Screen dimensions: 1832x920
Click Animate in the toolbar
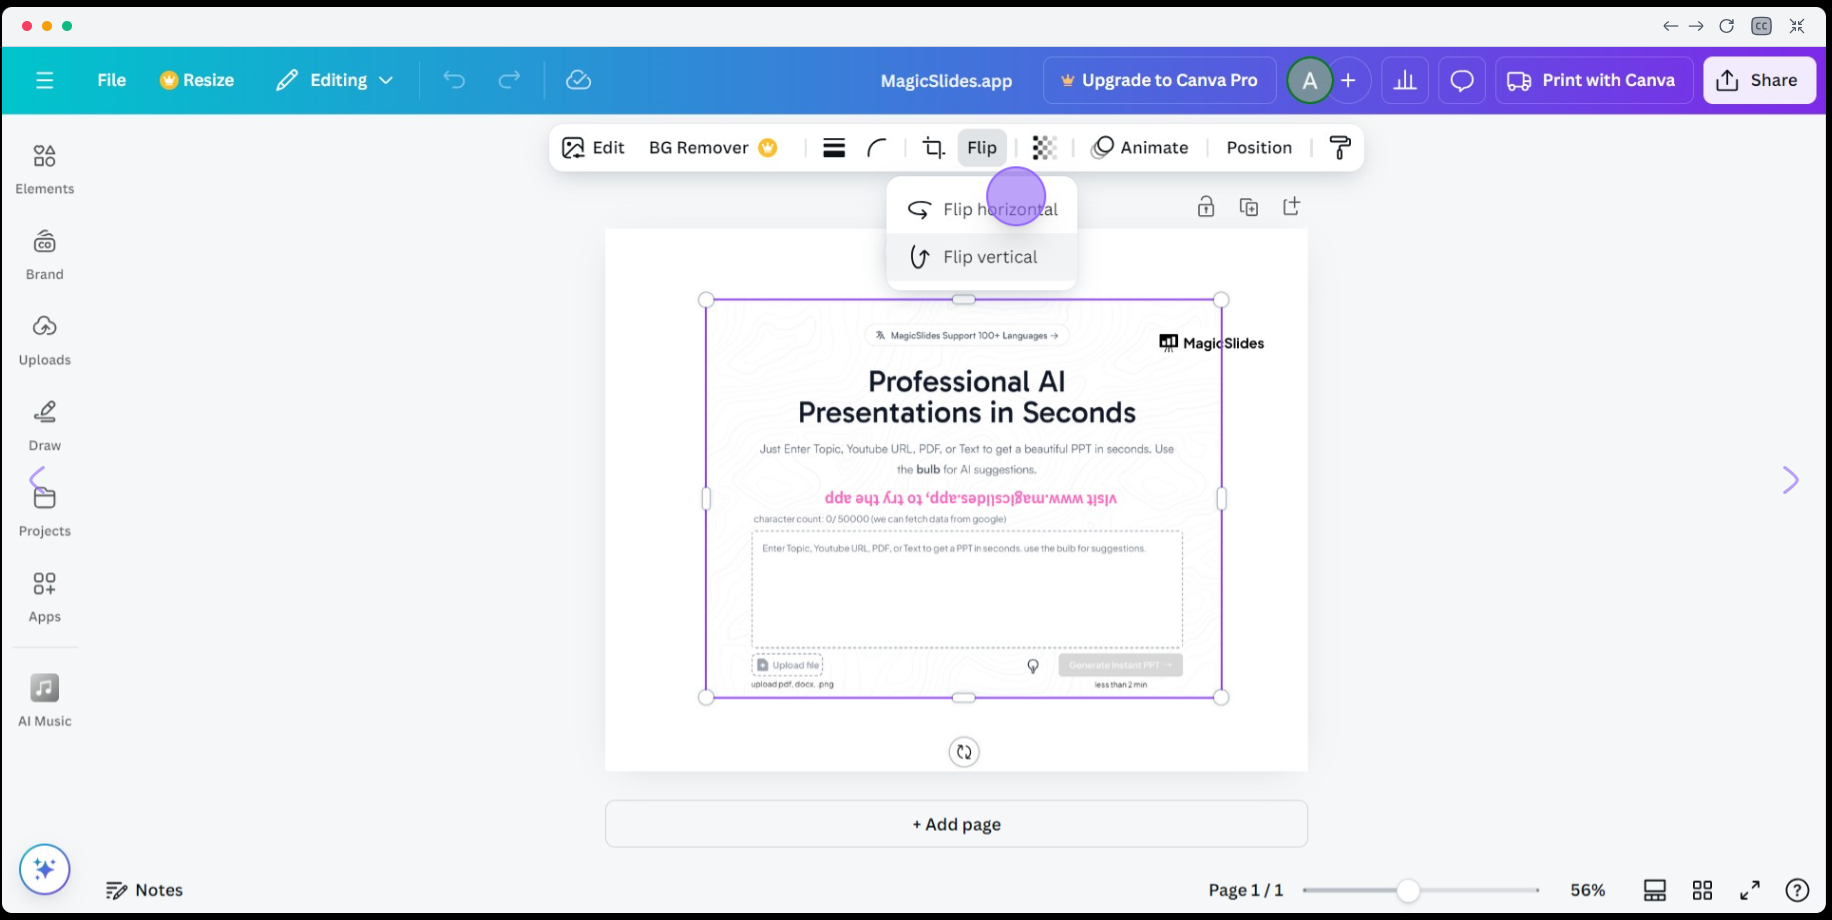(x=1140, y=148)
